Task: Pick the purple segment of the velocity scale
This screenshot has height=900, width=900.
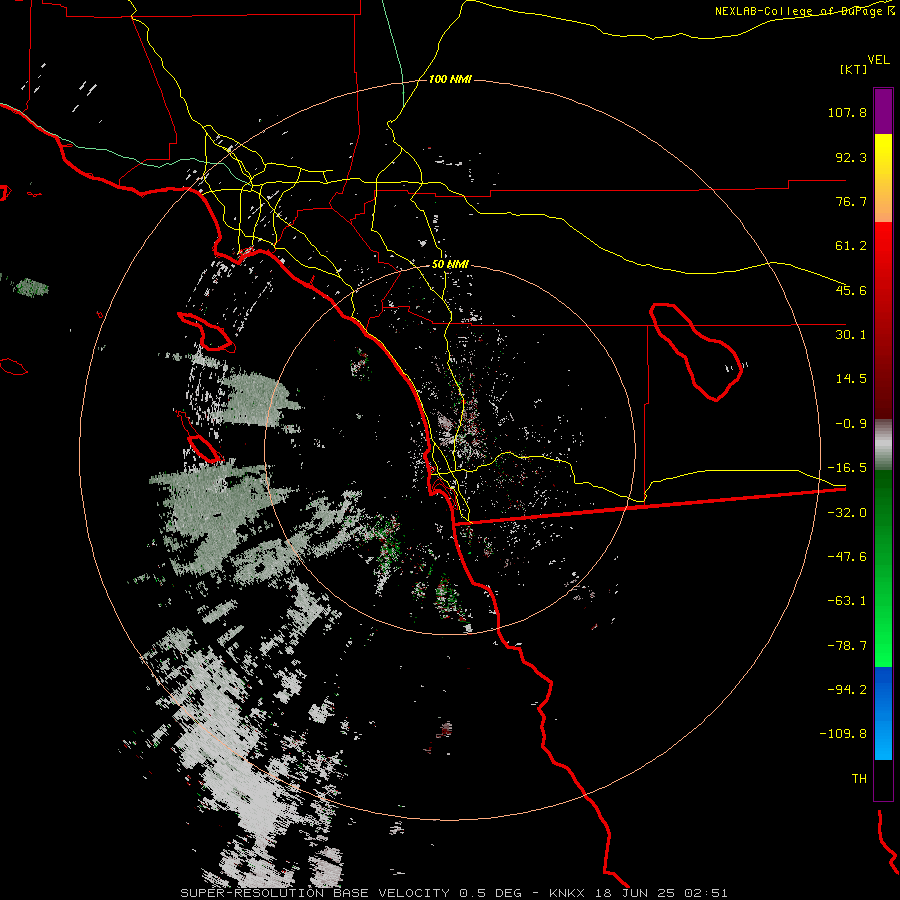Action: click(x=883, y=111)
